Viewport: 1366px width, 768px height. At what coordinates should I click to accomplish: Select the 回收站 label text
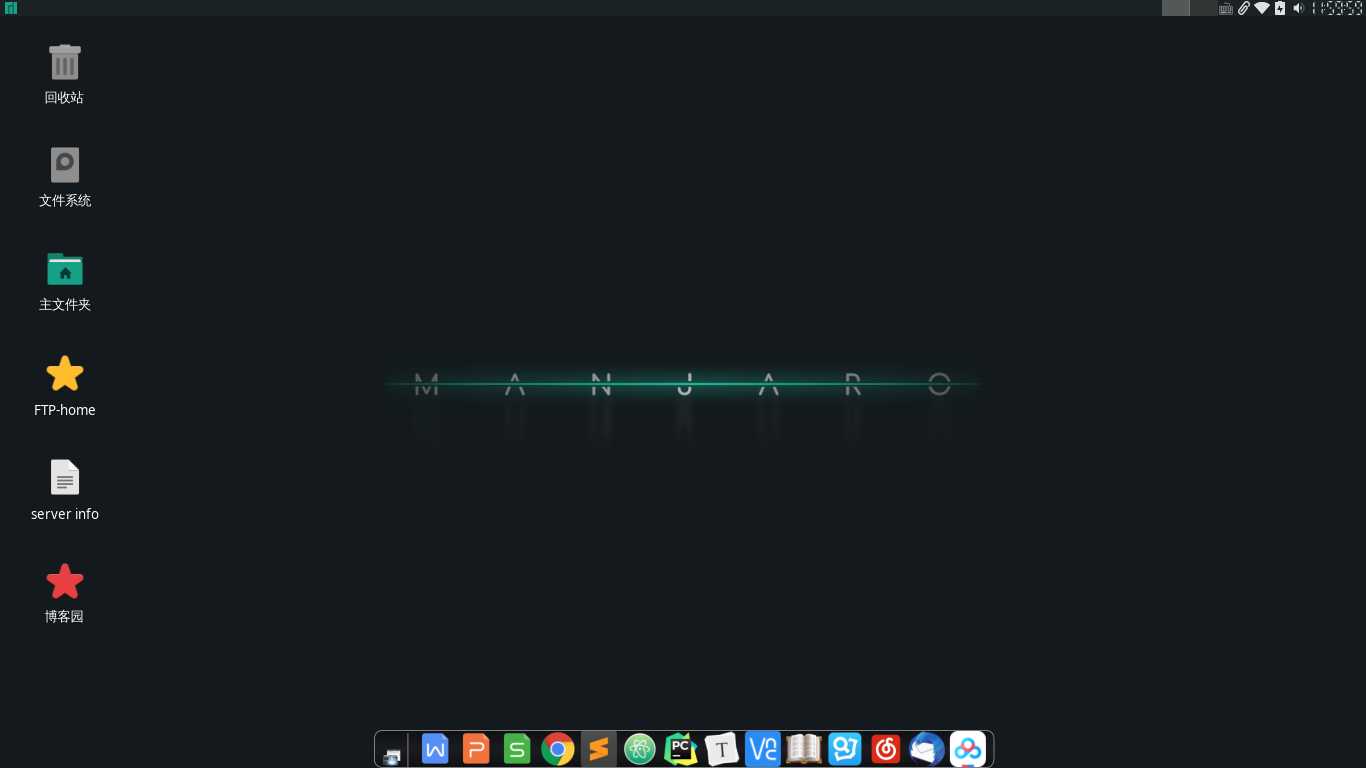64,98
